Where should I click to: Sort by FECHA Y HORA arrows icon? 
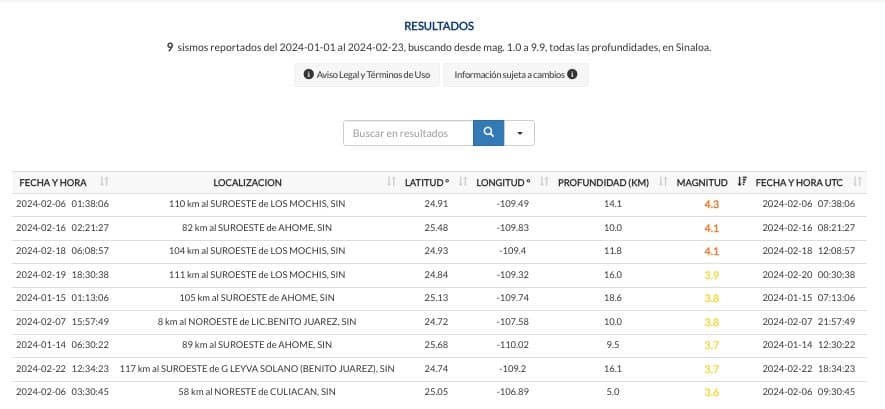coord(104,182)
